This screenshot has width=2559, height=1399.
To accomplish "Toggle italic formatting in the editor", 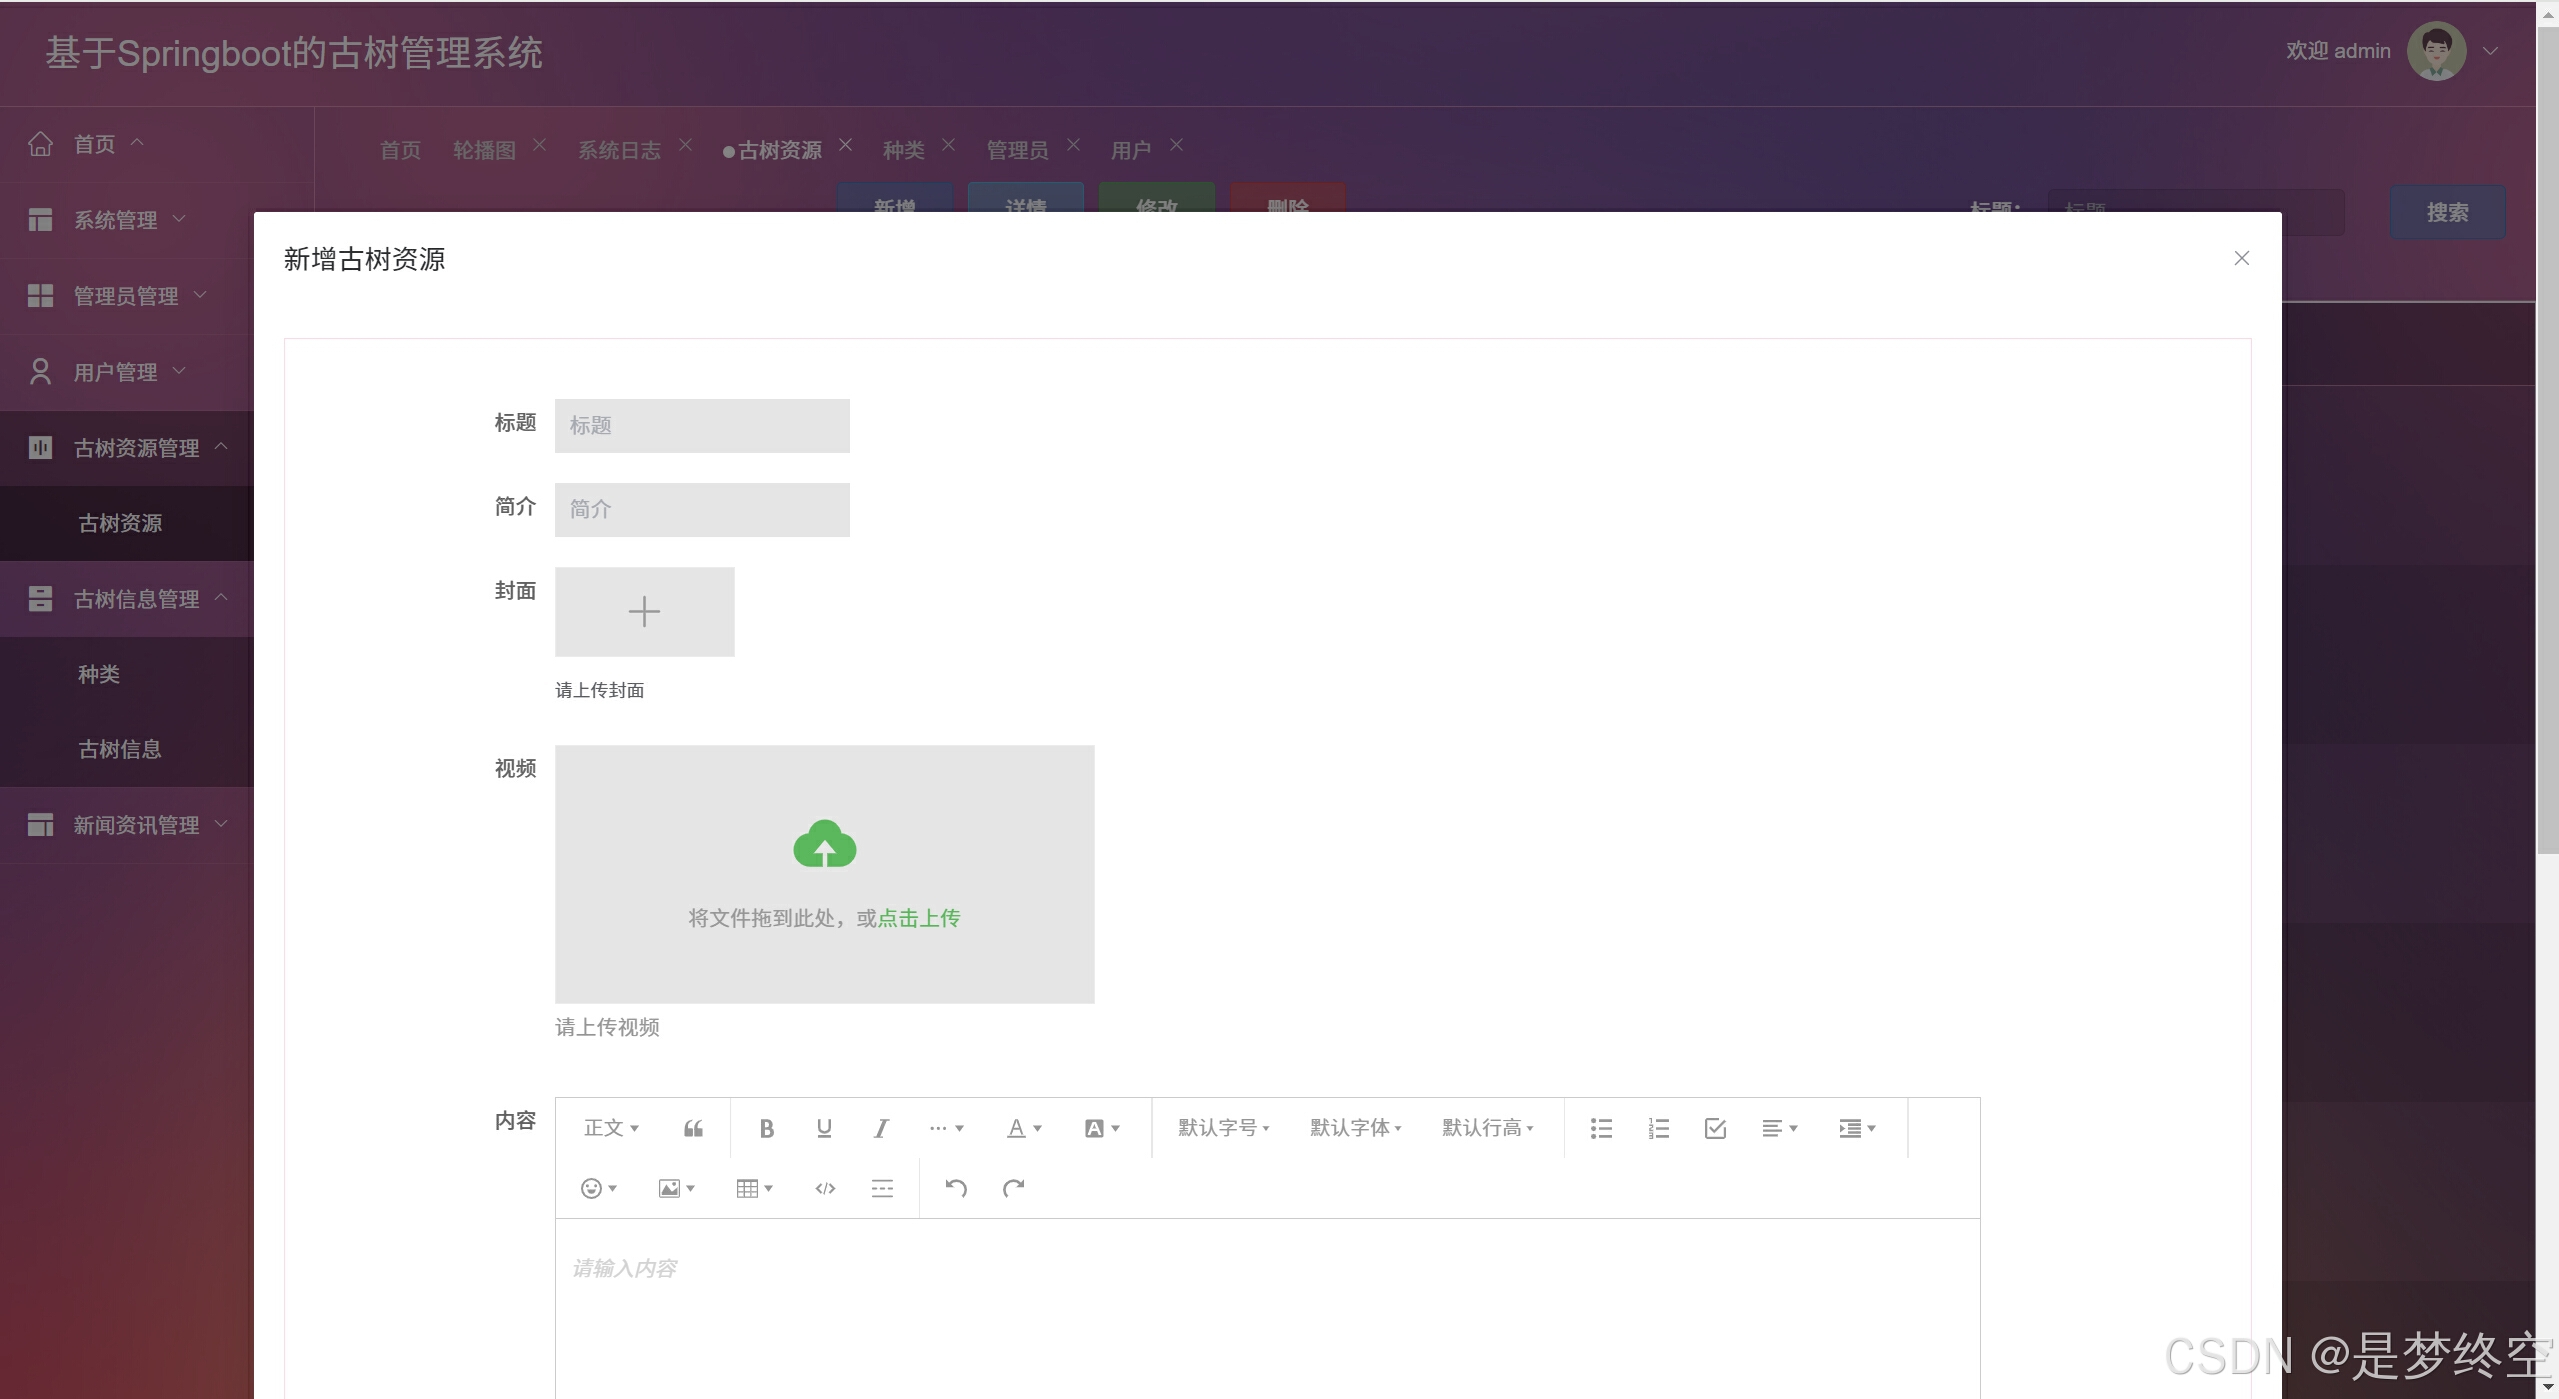I will 881,1128.
